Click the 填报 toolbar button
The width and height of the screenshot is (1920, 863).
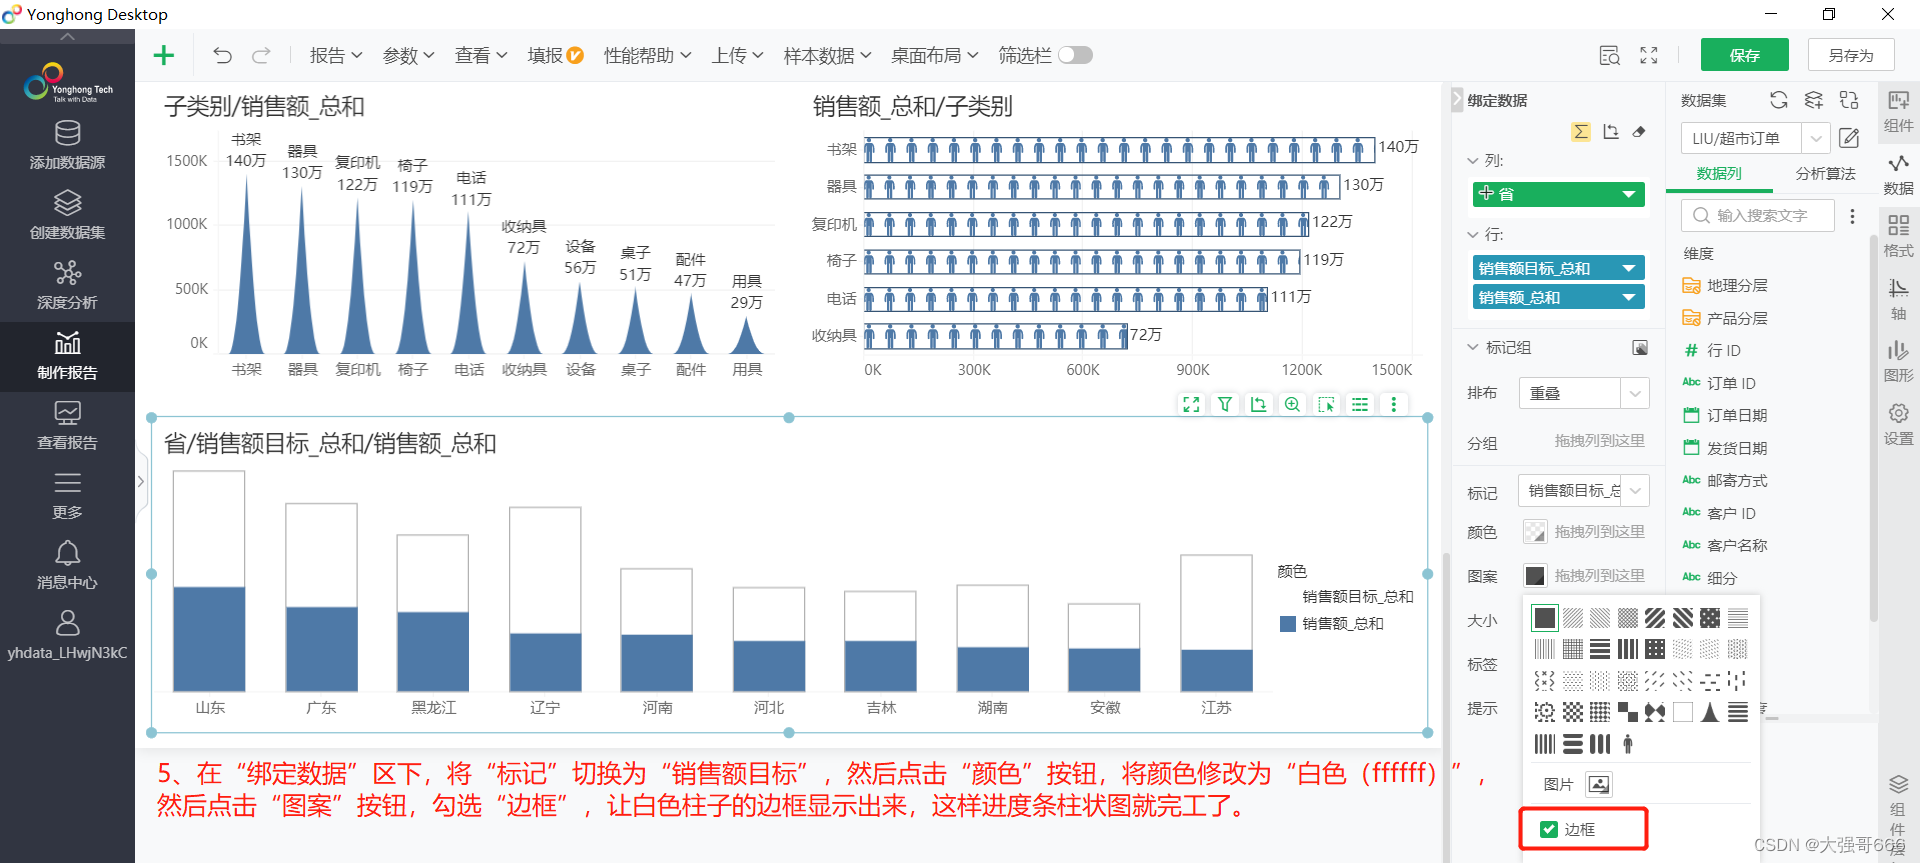(x=555, y=55)
